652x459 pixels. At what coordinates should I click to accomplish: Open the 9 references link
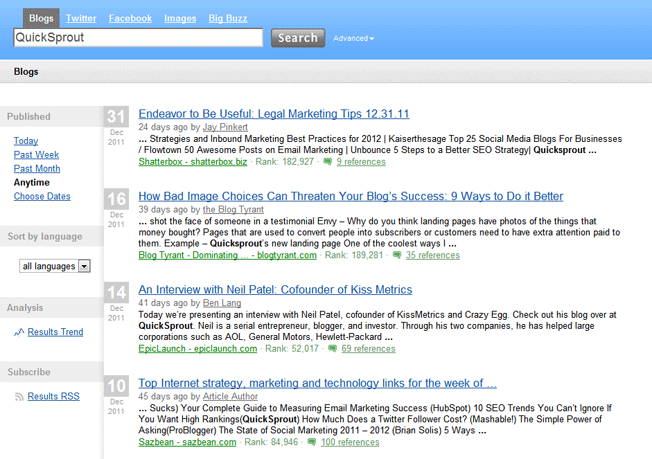pos(361,162)
